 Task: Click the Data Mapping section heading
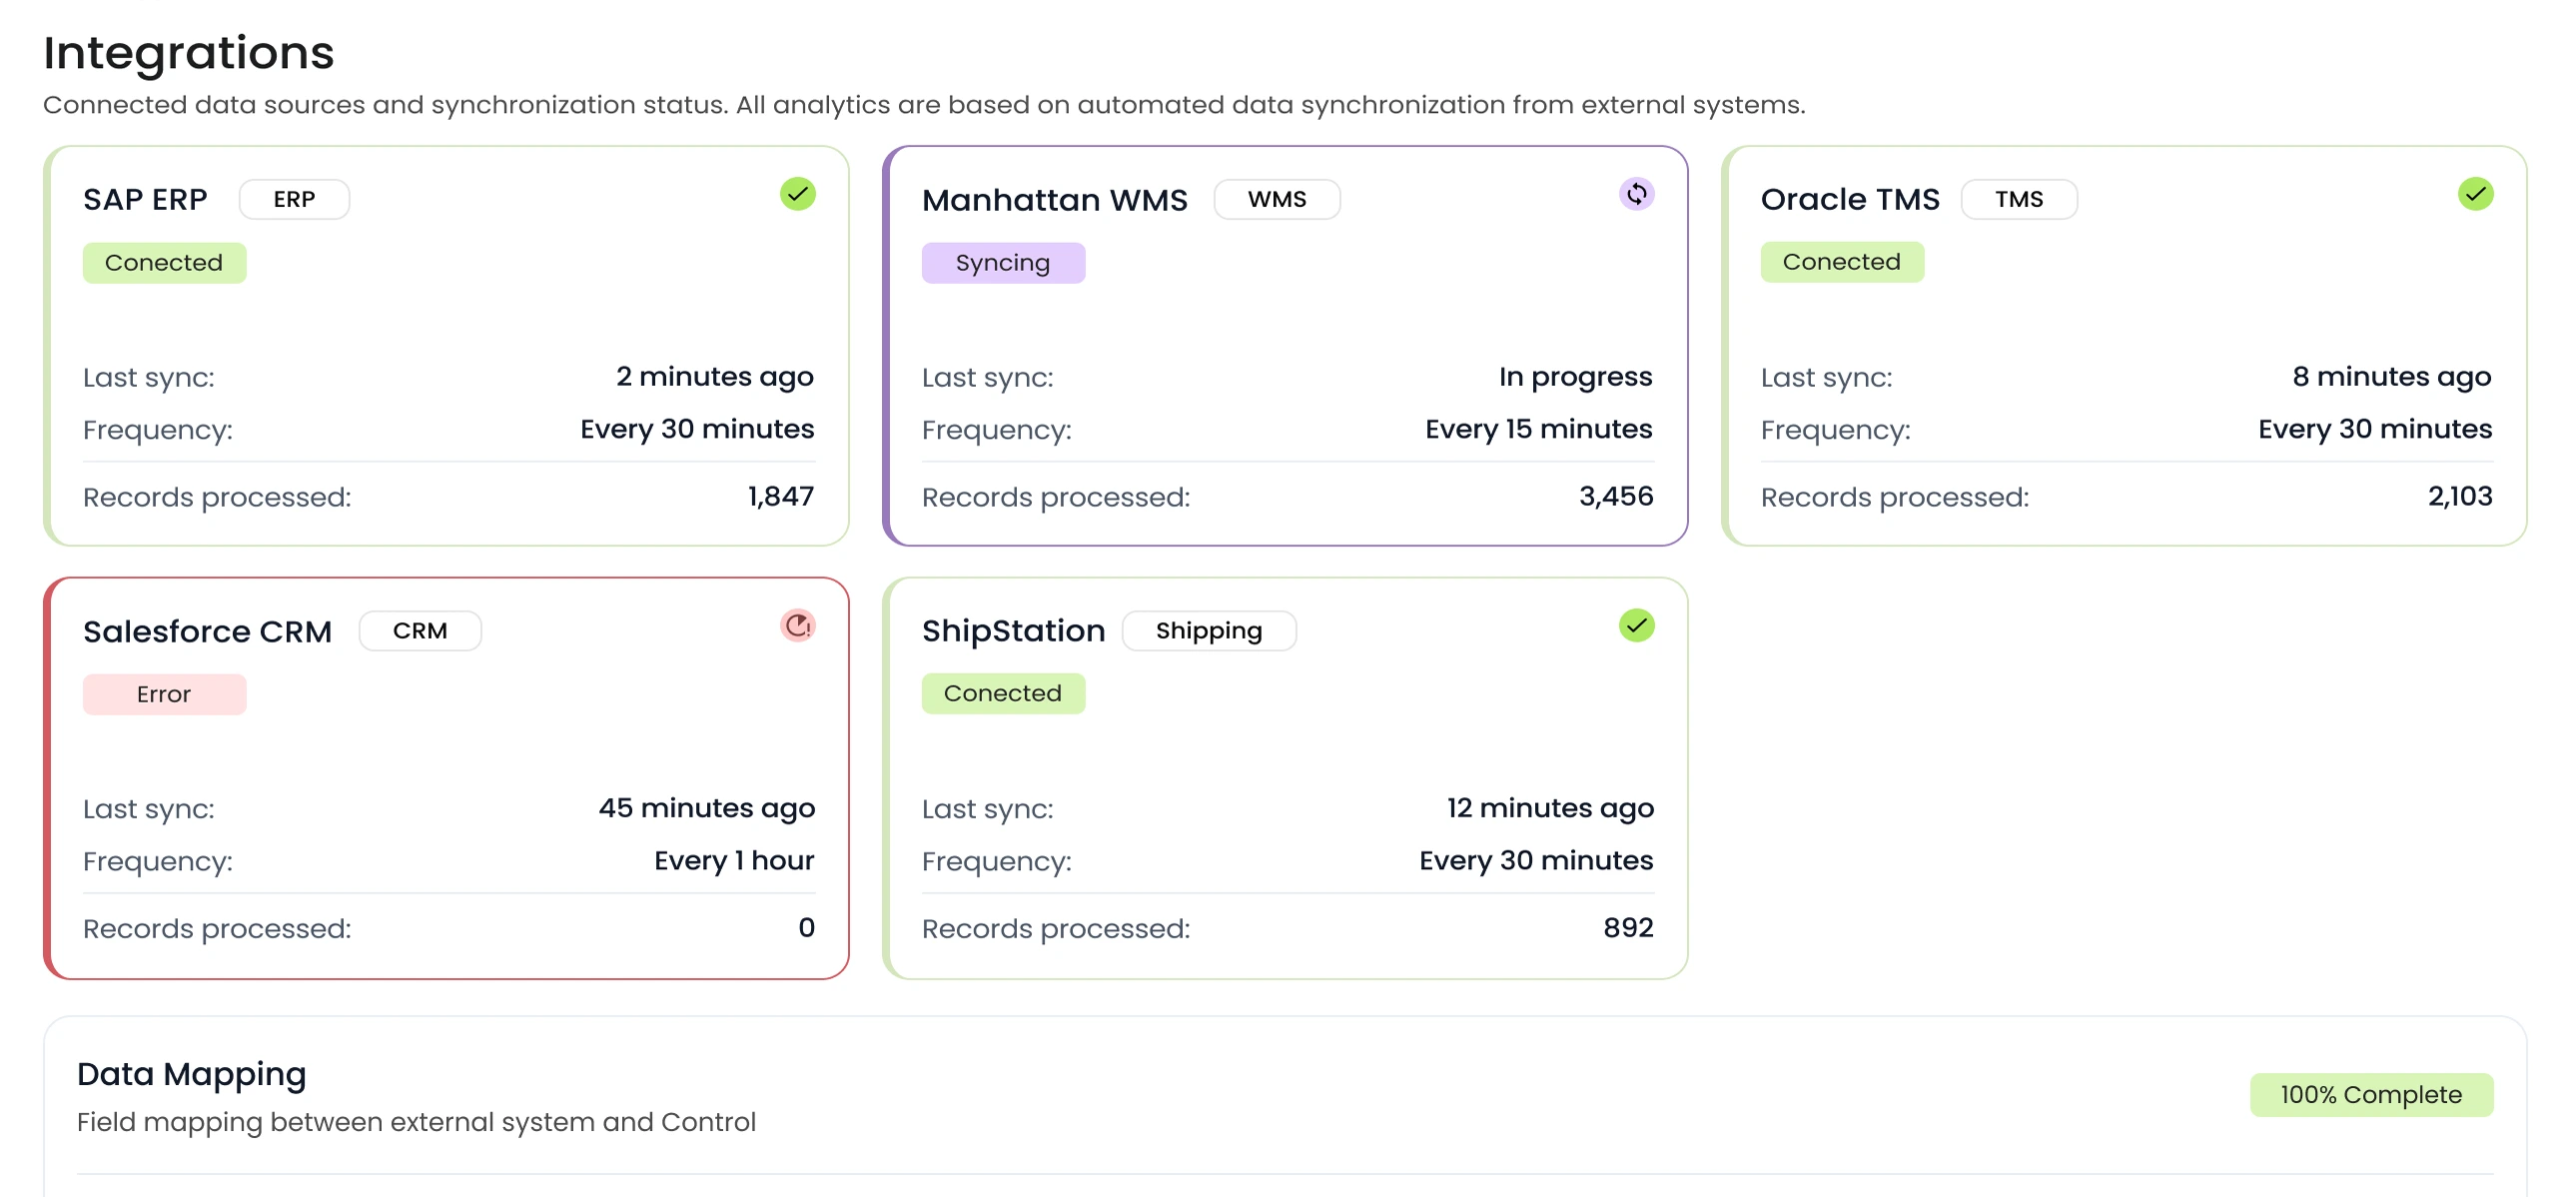point(191,1074)
